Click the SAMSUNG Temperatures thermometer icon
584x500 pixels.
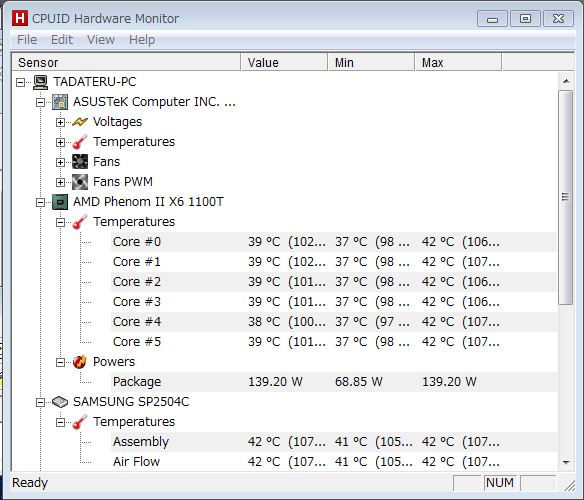pos(80,422)
